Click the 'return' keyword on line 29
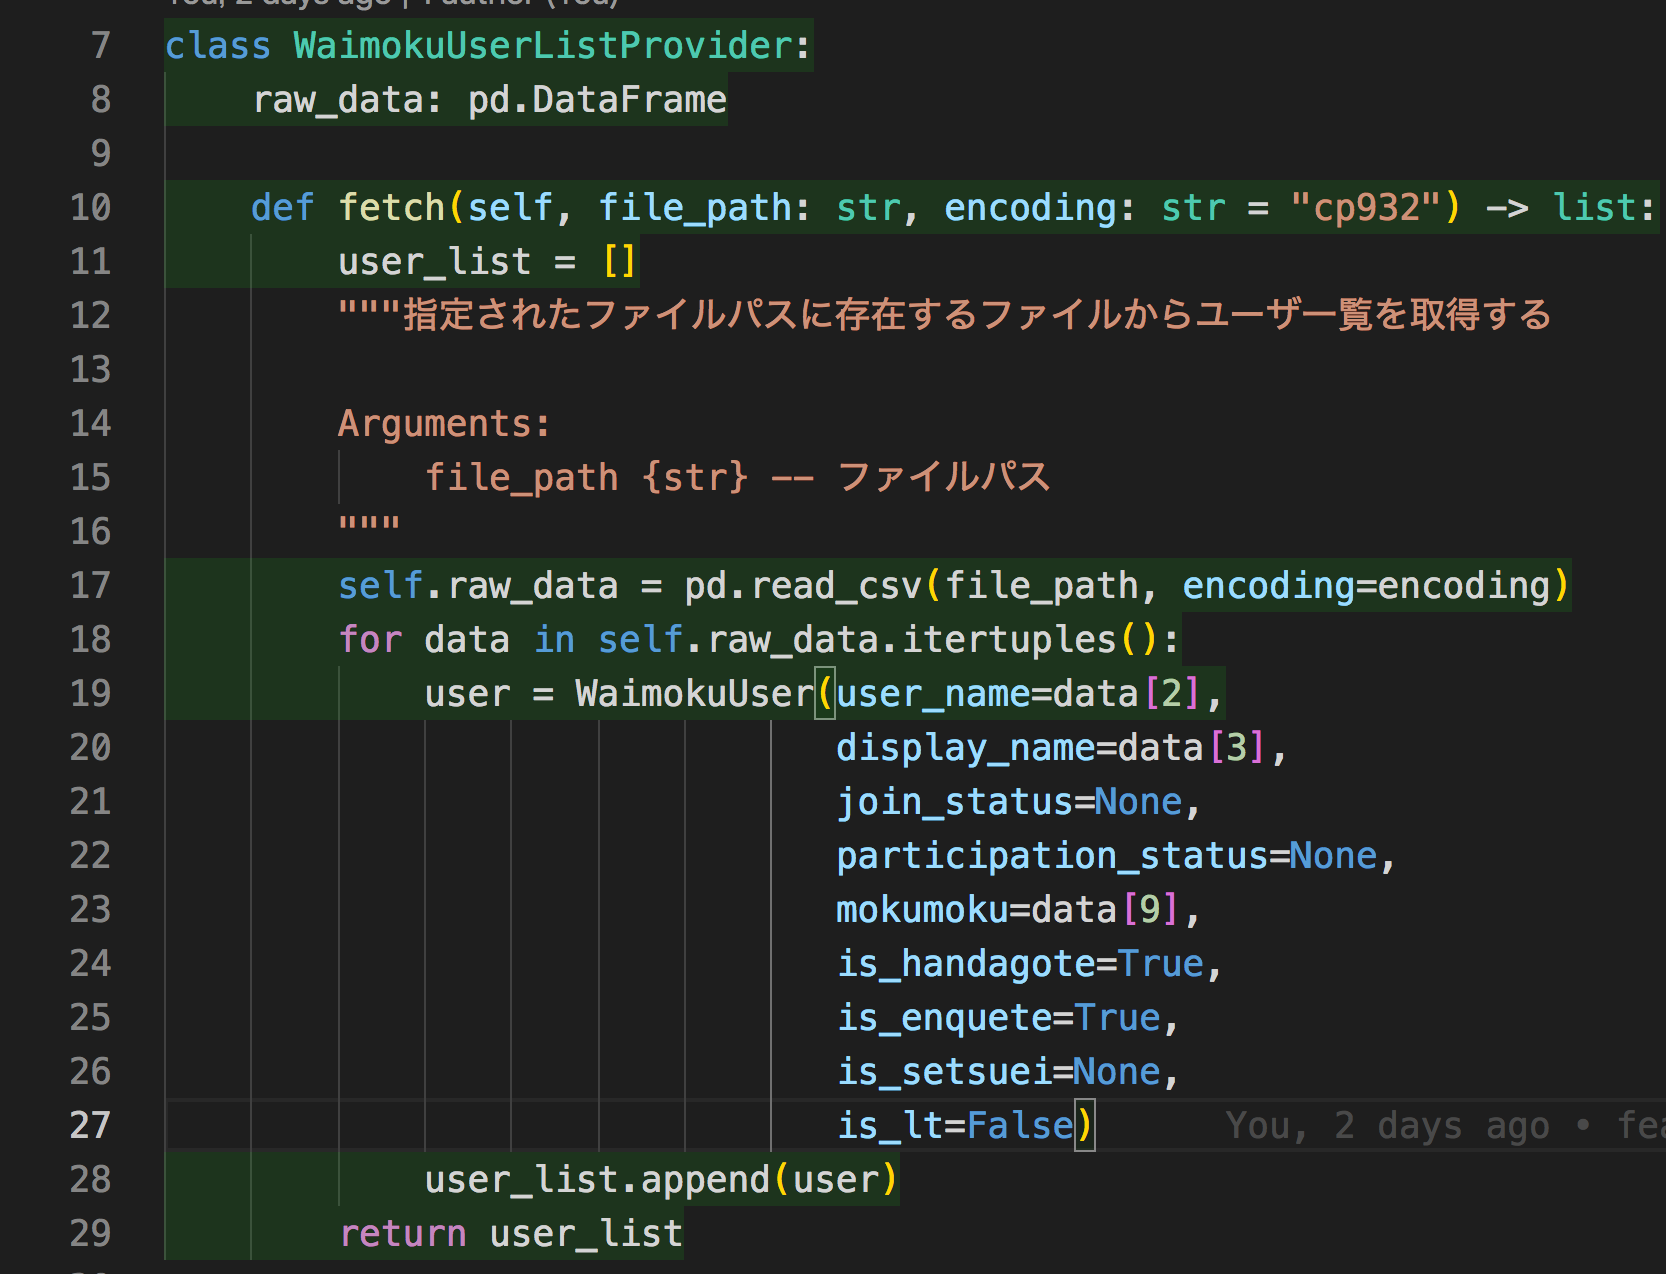 point(402,1234)
